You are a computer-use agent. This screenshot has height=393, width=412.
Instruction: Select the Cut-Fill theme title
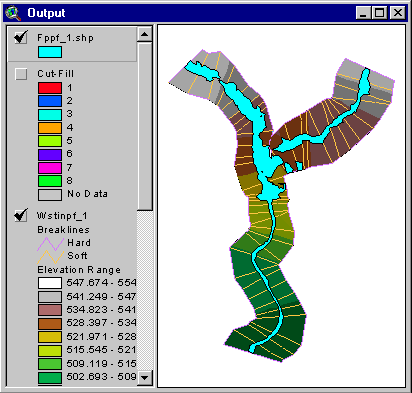click(x=55, y=74)
